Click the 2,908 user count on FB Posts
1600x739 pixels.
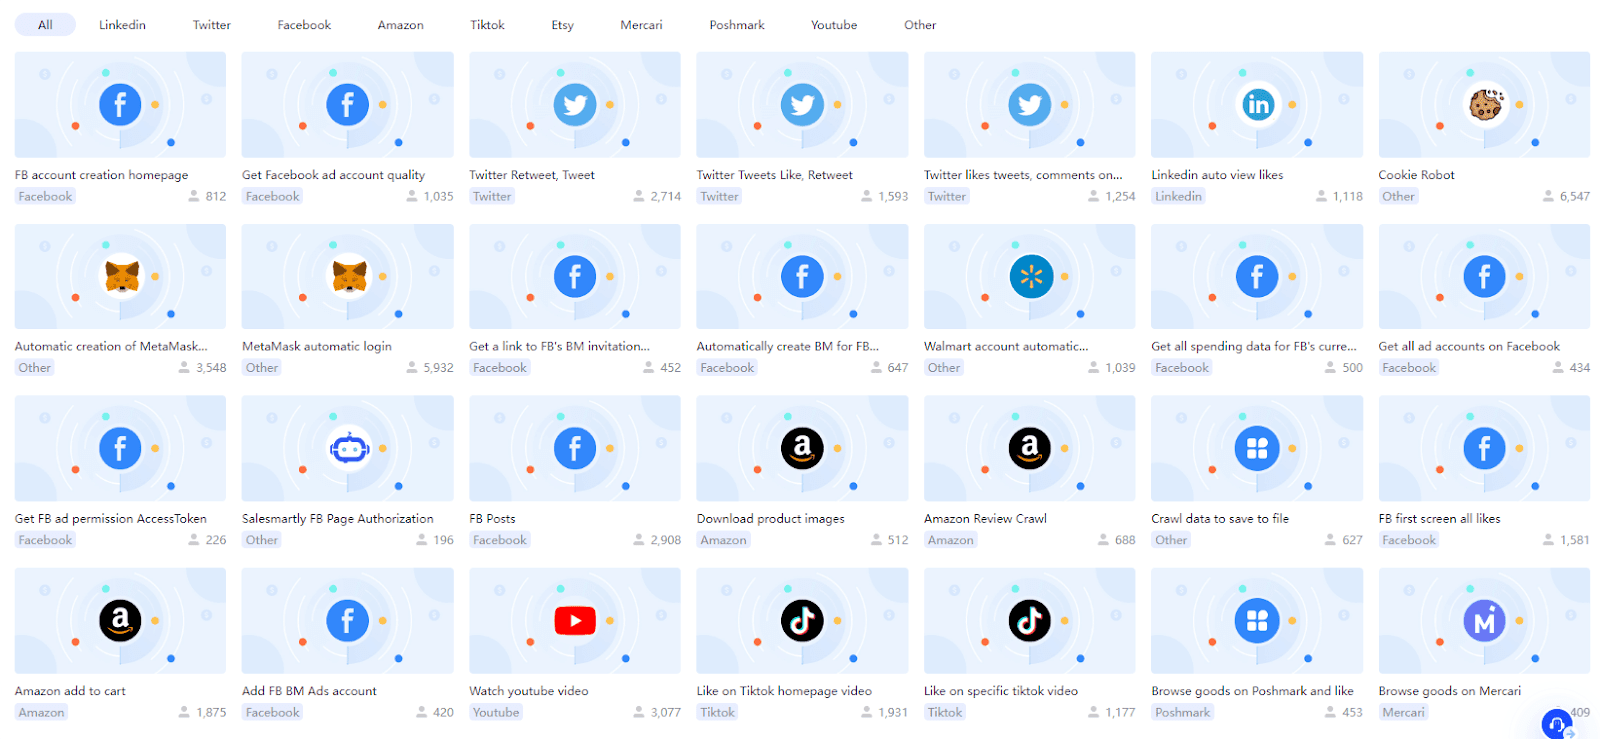coord(665,540)
